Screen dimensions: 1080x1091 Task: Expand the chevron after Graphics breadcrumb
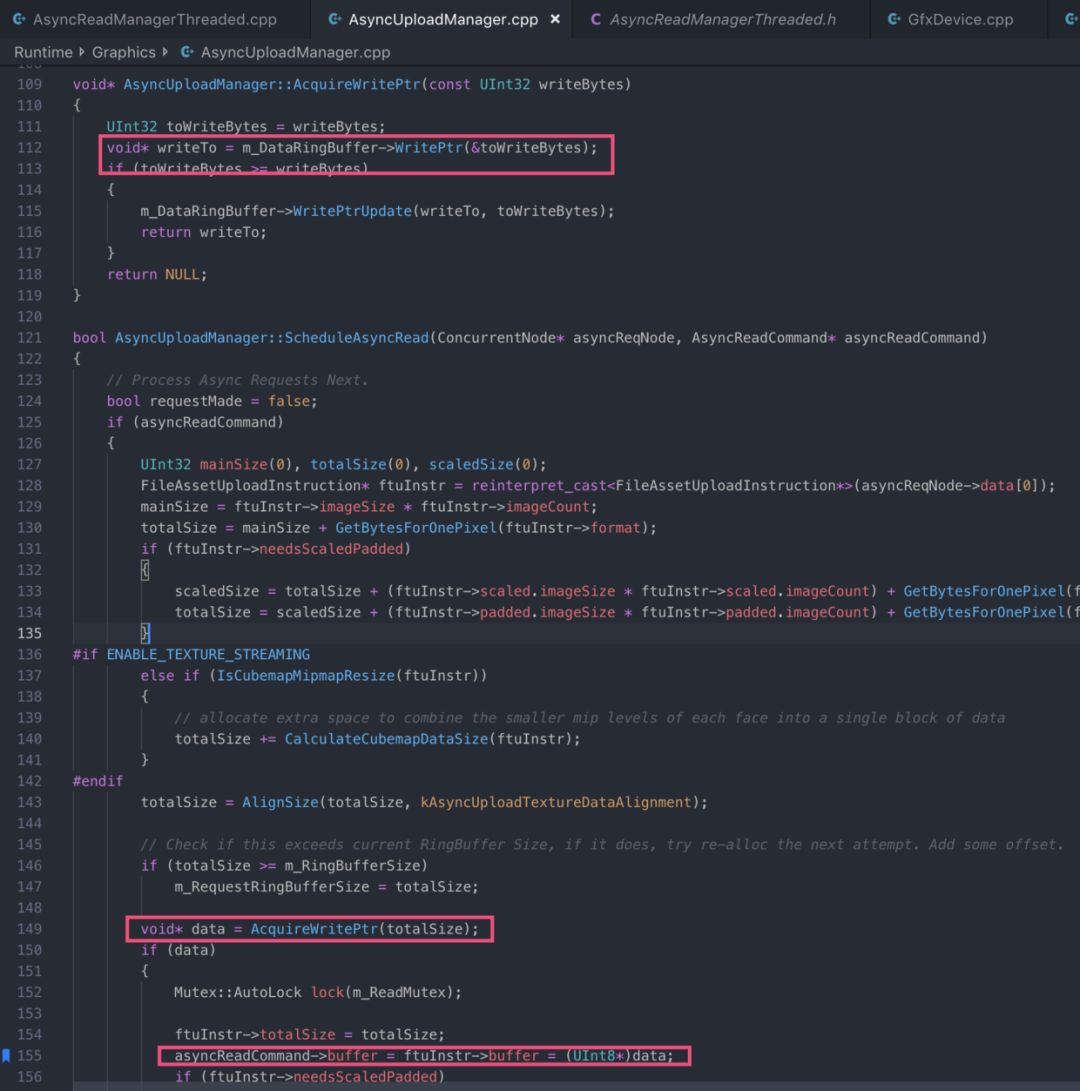166,52
